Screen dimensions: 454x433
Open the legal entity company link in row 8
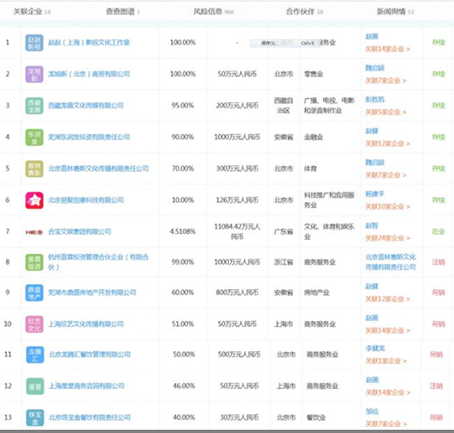(x=391, y=262)
